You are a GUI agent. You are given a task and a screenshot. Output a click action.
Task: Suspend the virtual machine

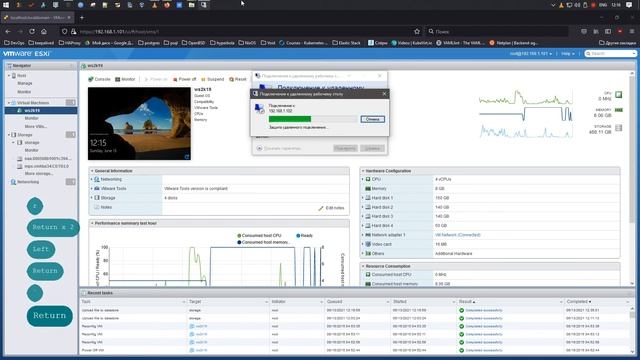pyautogui.click(x=212, y=79)
